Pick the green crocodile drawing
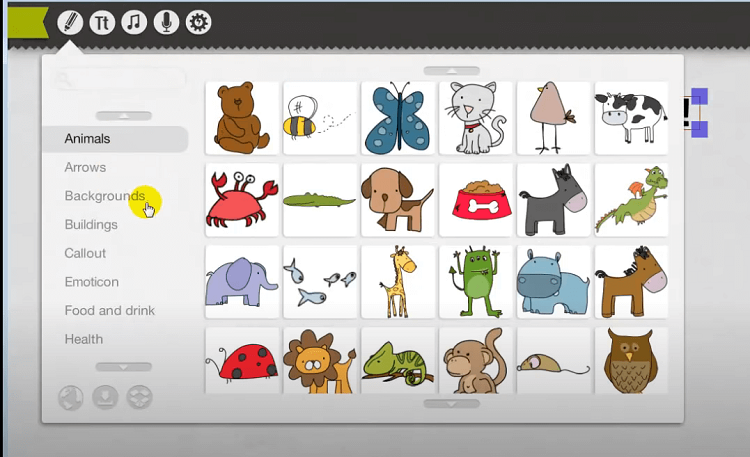 pyautogui.click(x=320, y=200)
